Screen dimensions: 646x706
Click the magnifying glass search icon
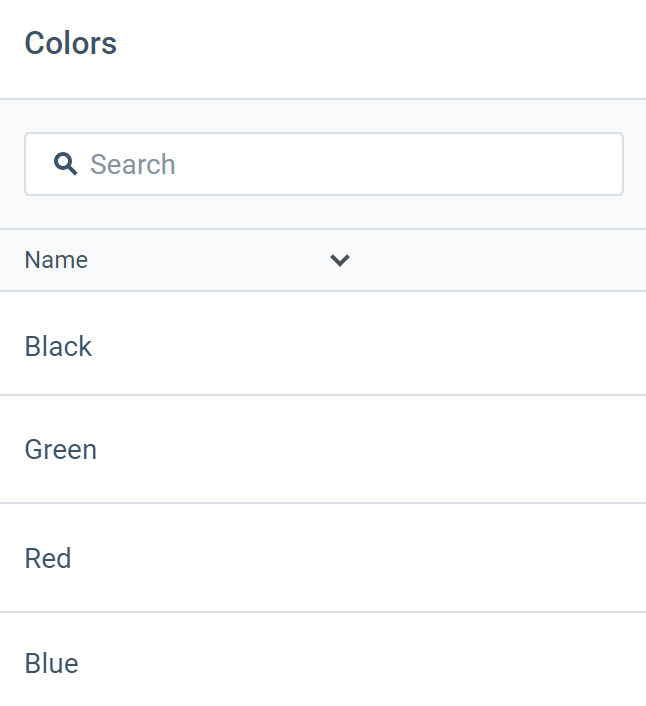click(66, 164)
